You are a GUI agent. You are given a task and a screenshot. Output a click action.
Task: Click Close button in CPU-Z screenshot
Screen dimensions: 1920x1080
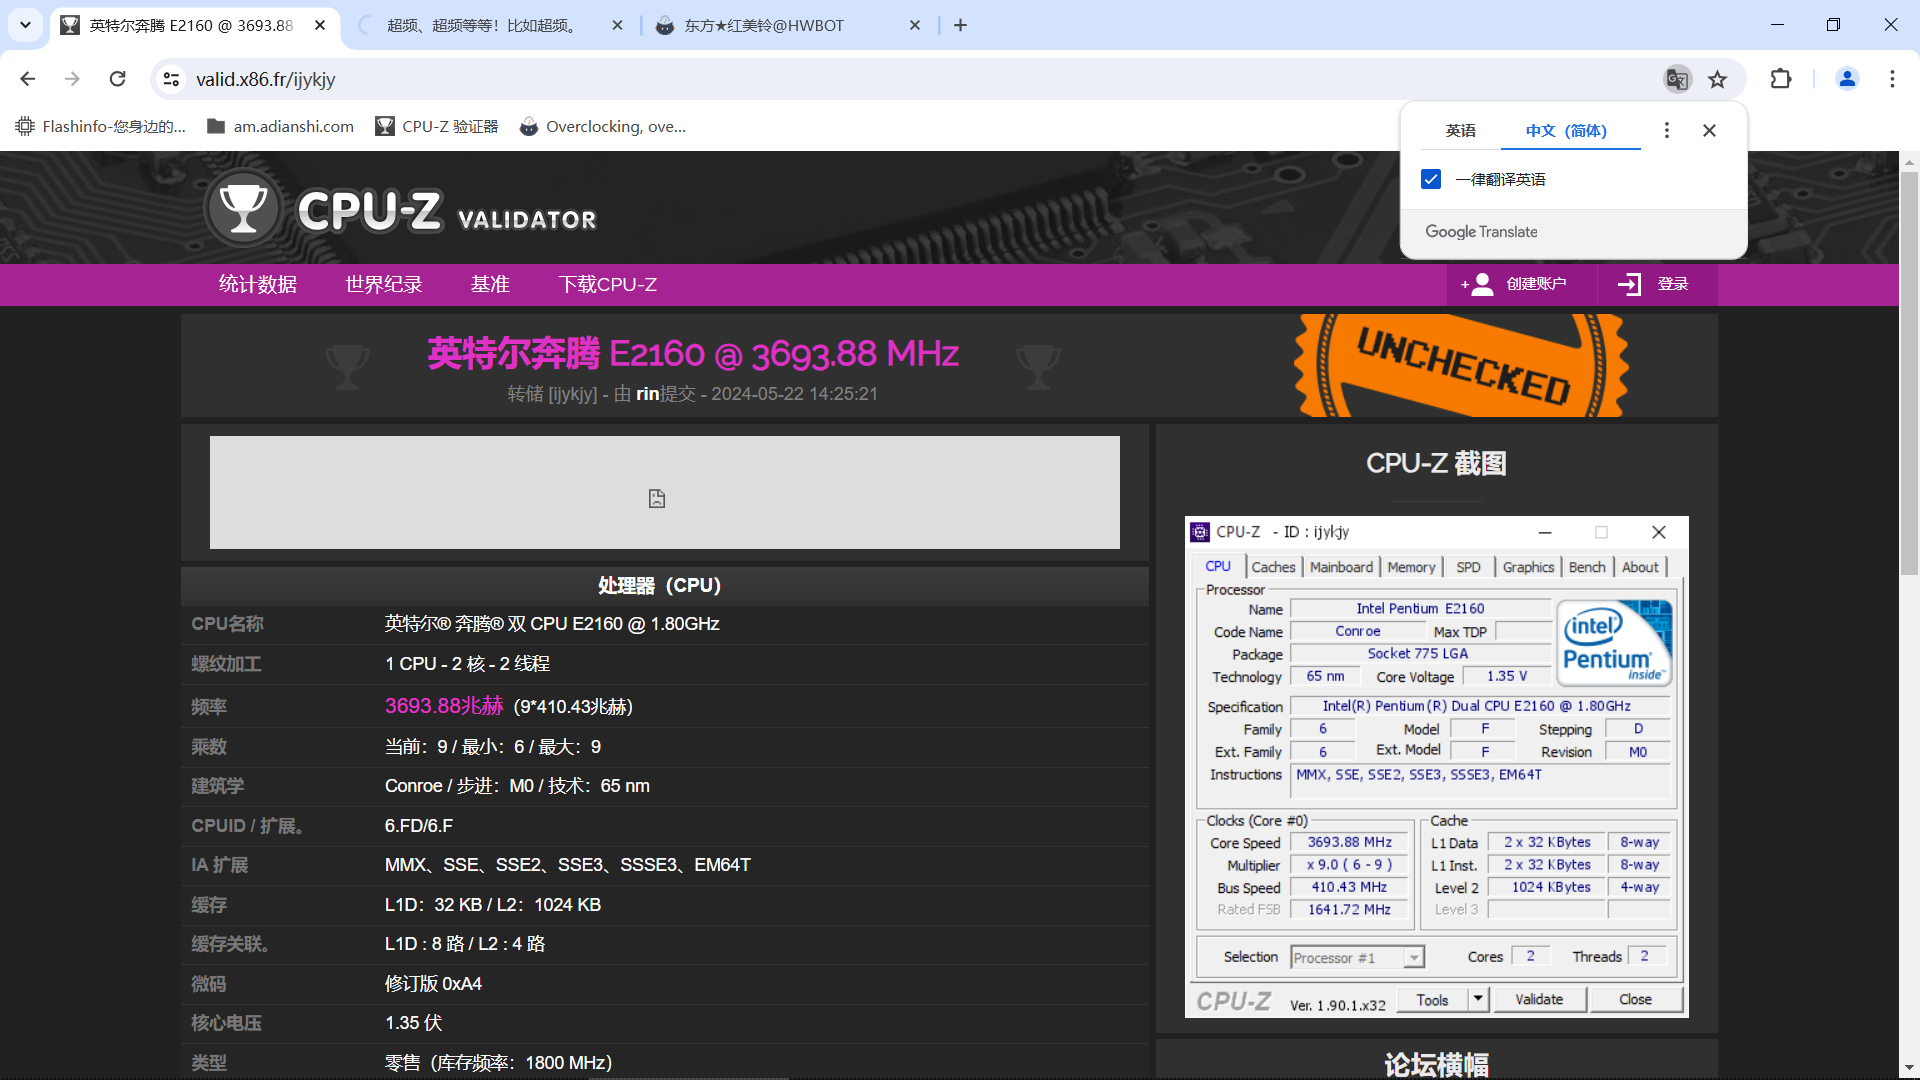(x=1635, y=1000)
